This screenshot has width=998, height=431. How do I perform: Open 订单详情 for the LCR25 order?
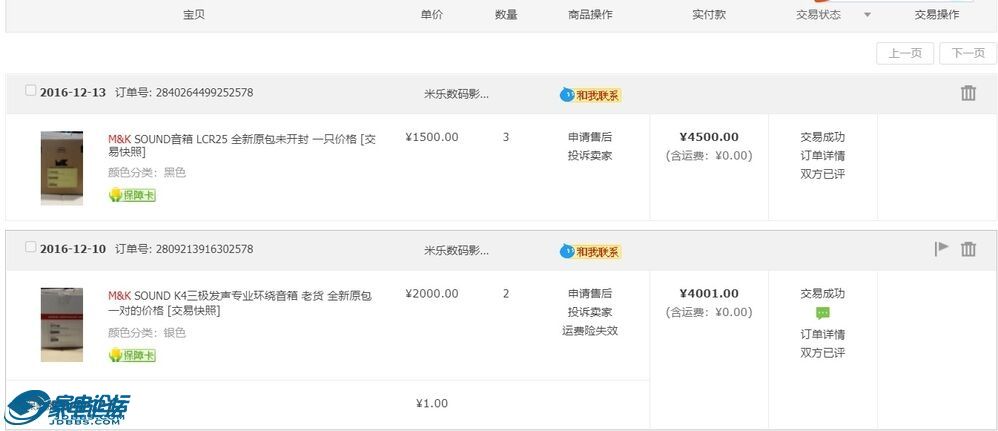click(x=822, y=155)
